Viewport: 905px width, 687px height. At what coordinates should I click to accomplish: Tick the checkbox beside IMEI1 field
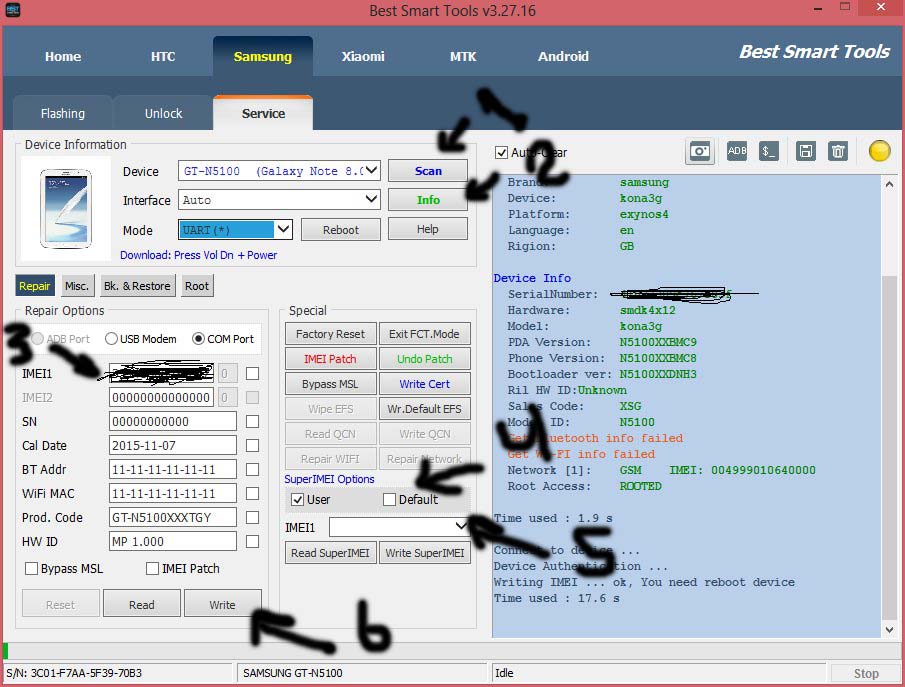252,374
